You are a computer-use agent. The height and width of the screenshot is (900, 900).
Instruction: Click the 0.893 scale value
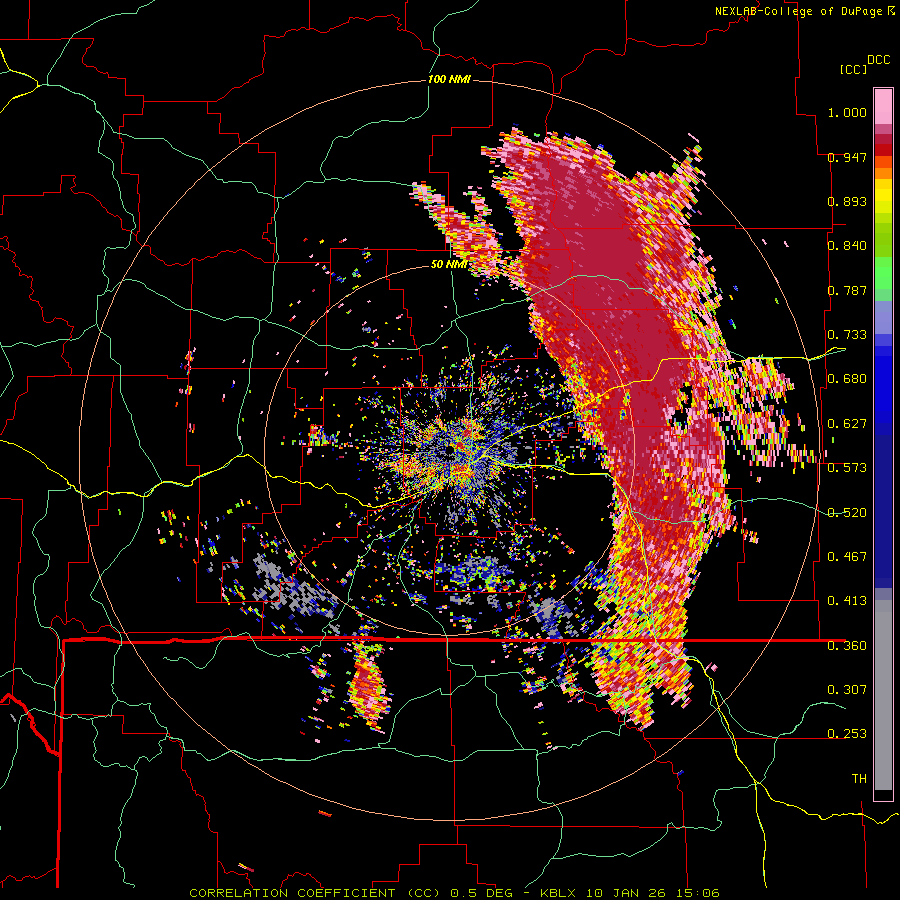click(847, 201)
